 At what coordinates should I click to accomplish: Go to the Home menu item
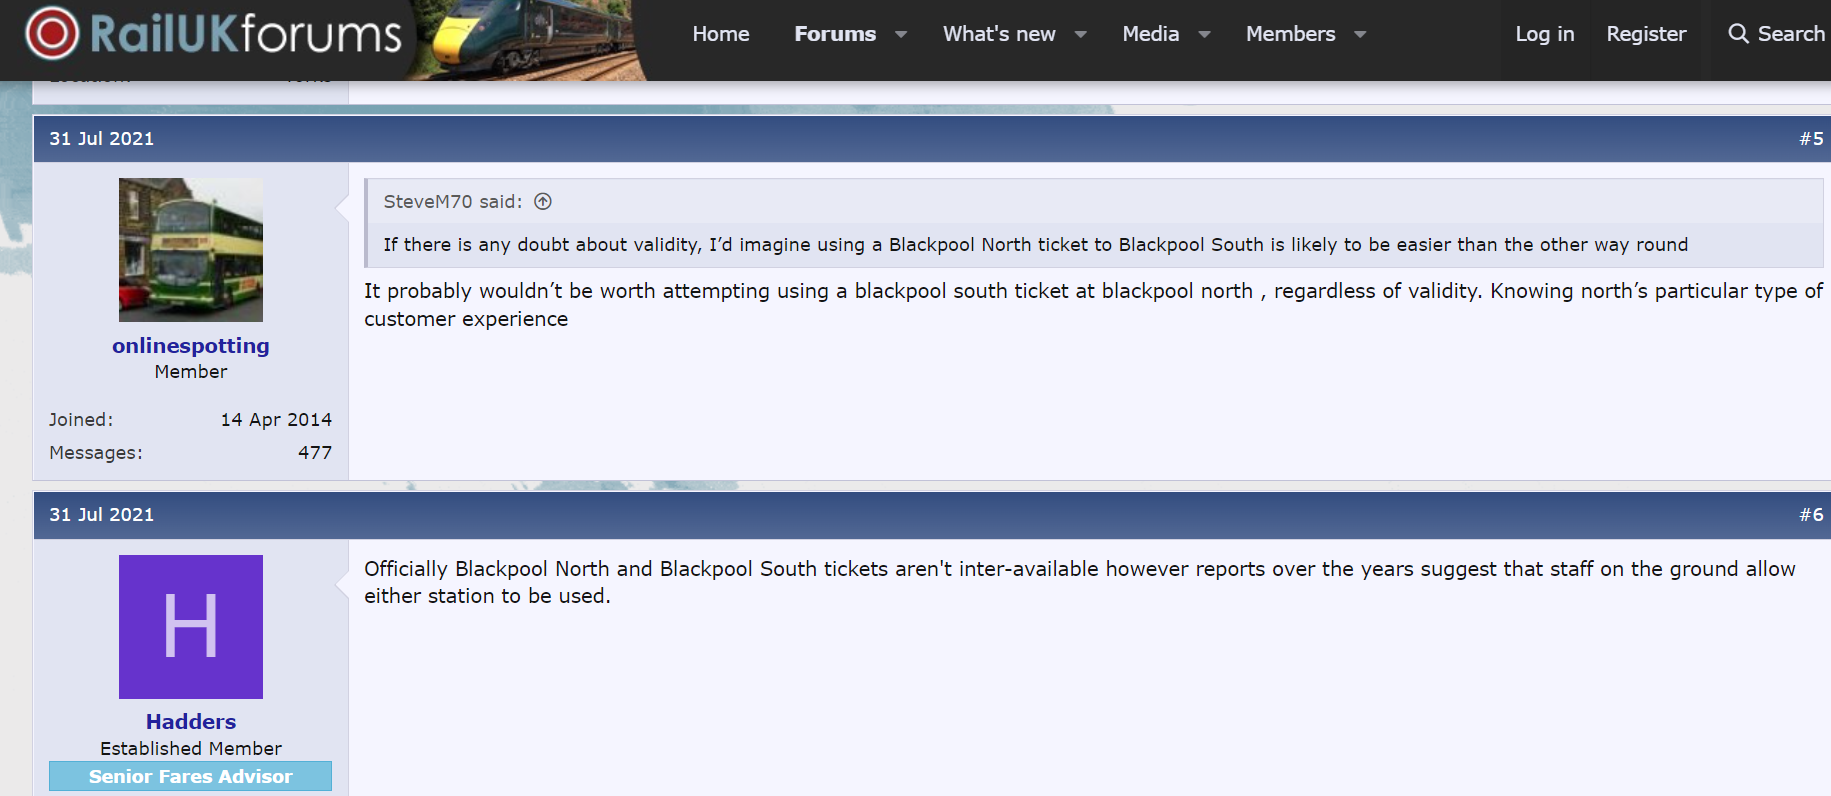pos(721,34)
